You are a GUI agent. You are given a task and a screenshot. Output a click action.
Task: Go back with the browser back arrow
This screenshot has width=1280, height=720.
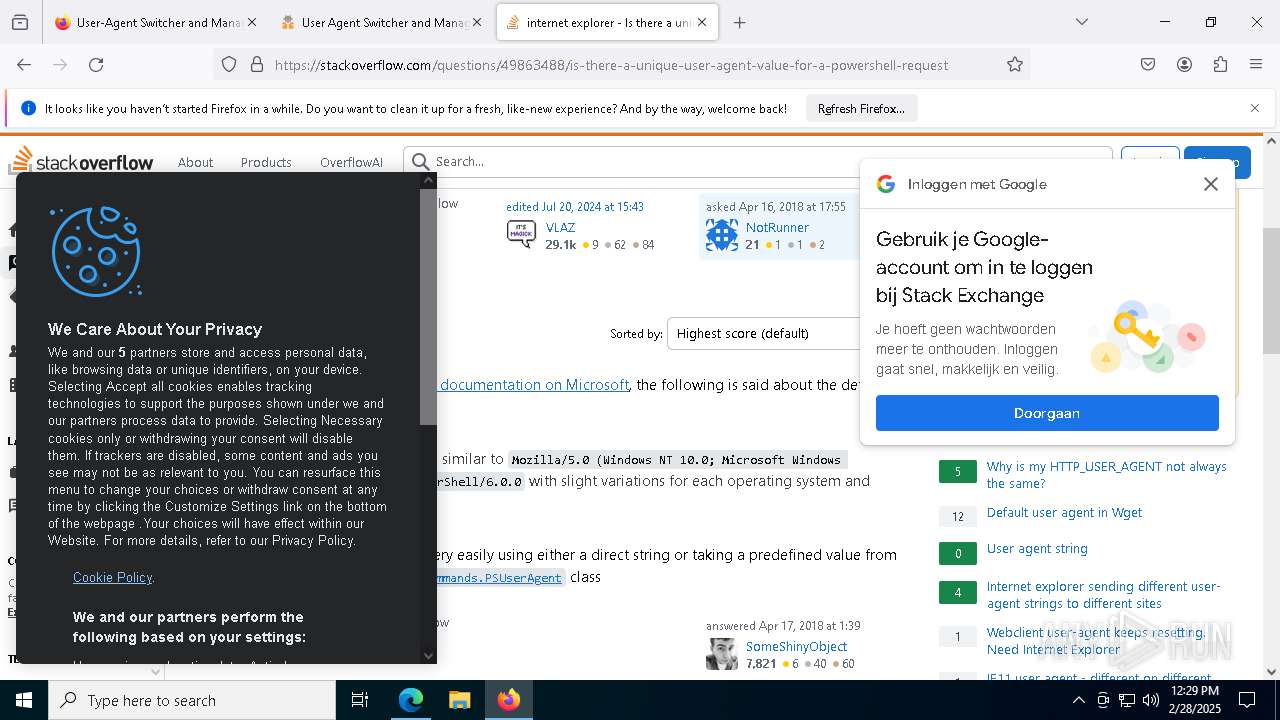(x=24, y=64)
